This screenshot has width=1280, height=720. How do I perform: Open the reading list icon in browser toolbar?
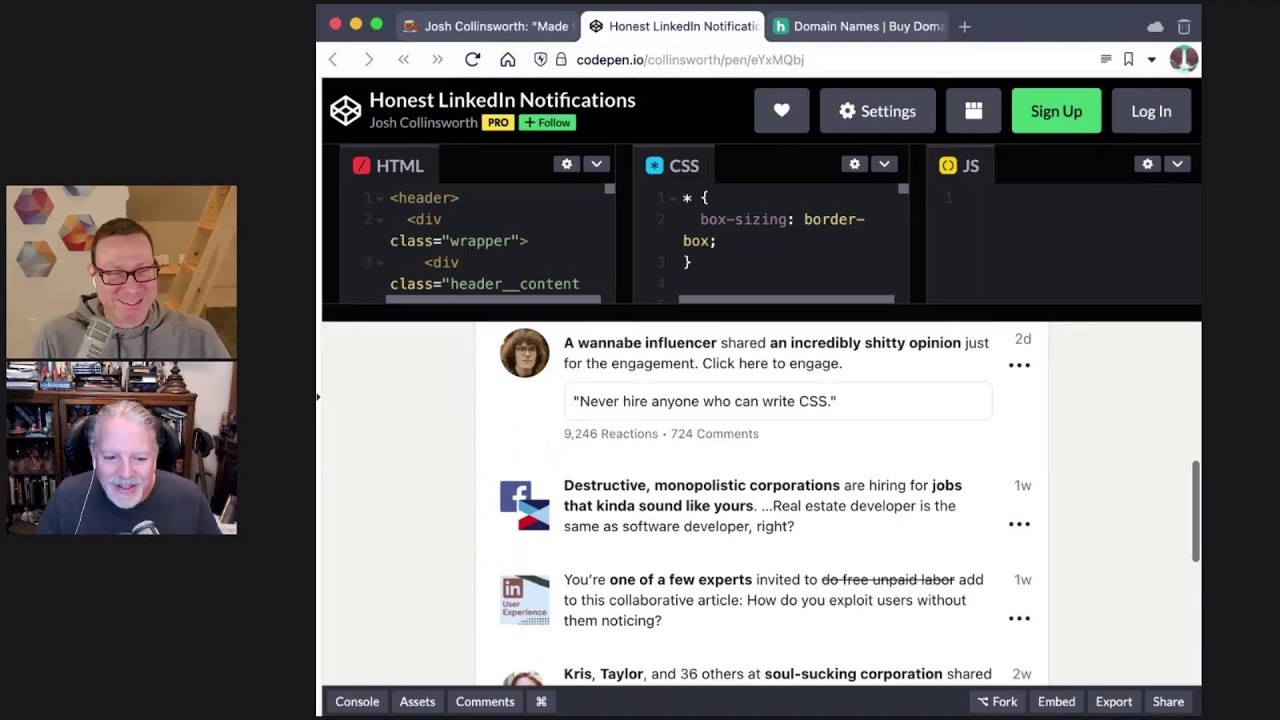click(1105, 59)
